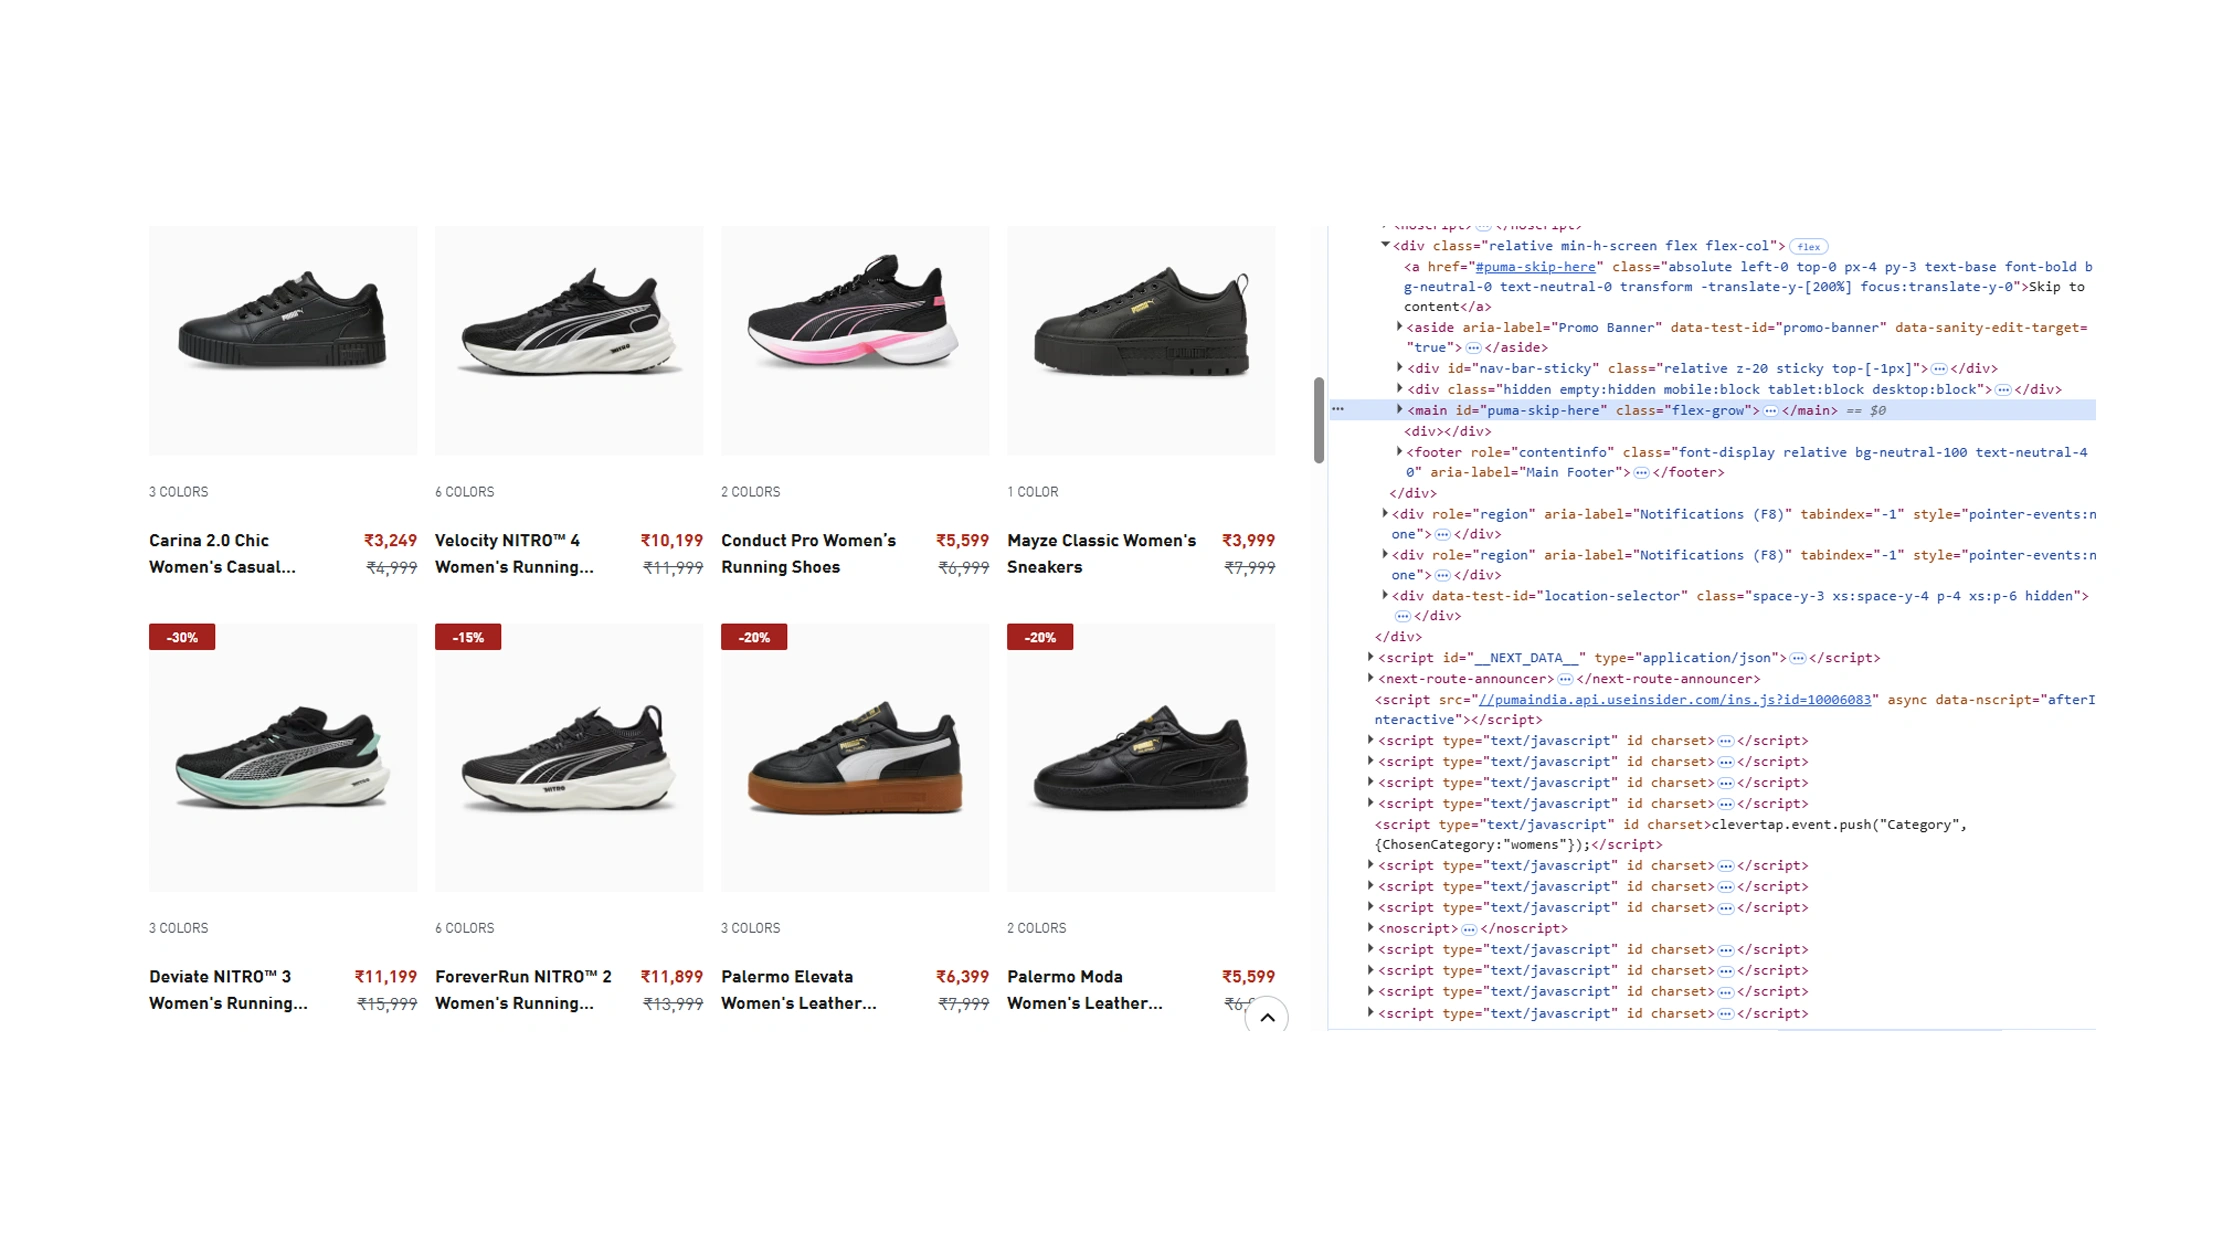Open the Palermo Elevata gum-sole shoe image
2223x1257 pixels.
click(x=855, y=758)
